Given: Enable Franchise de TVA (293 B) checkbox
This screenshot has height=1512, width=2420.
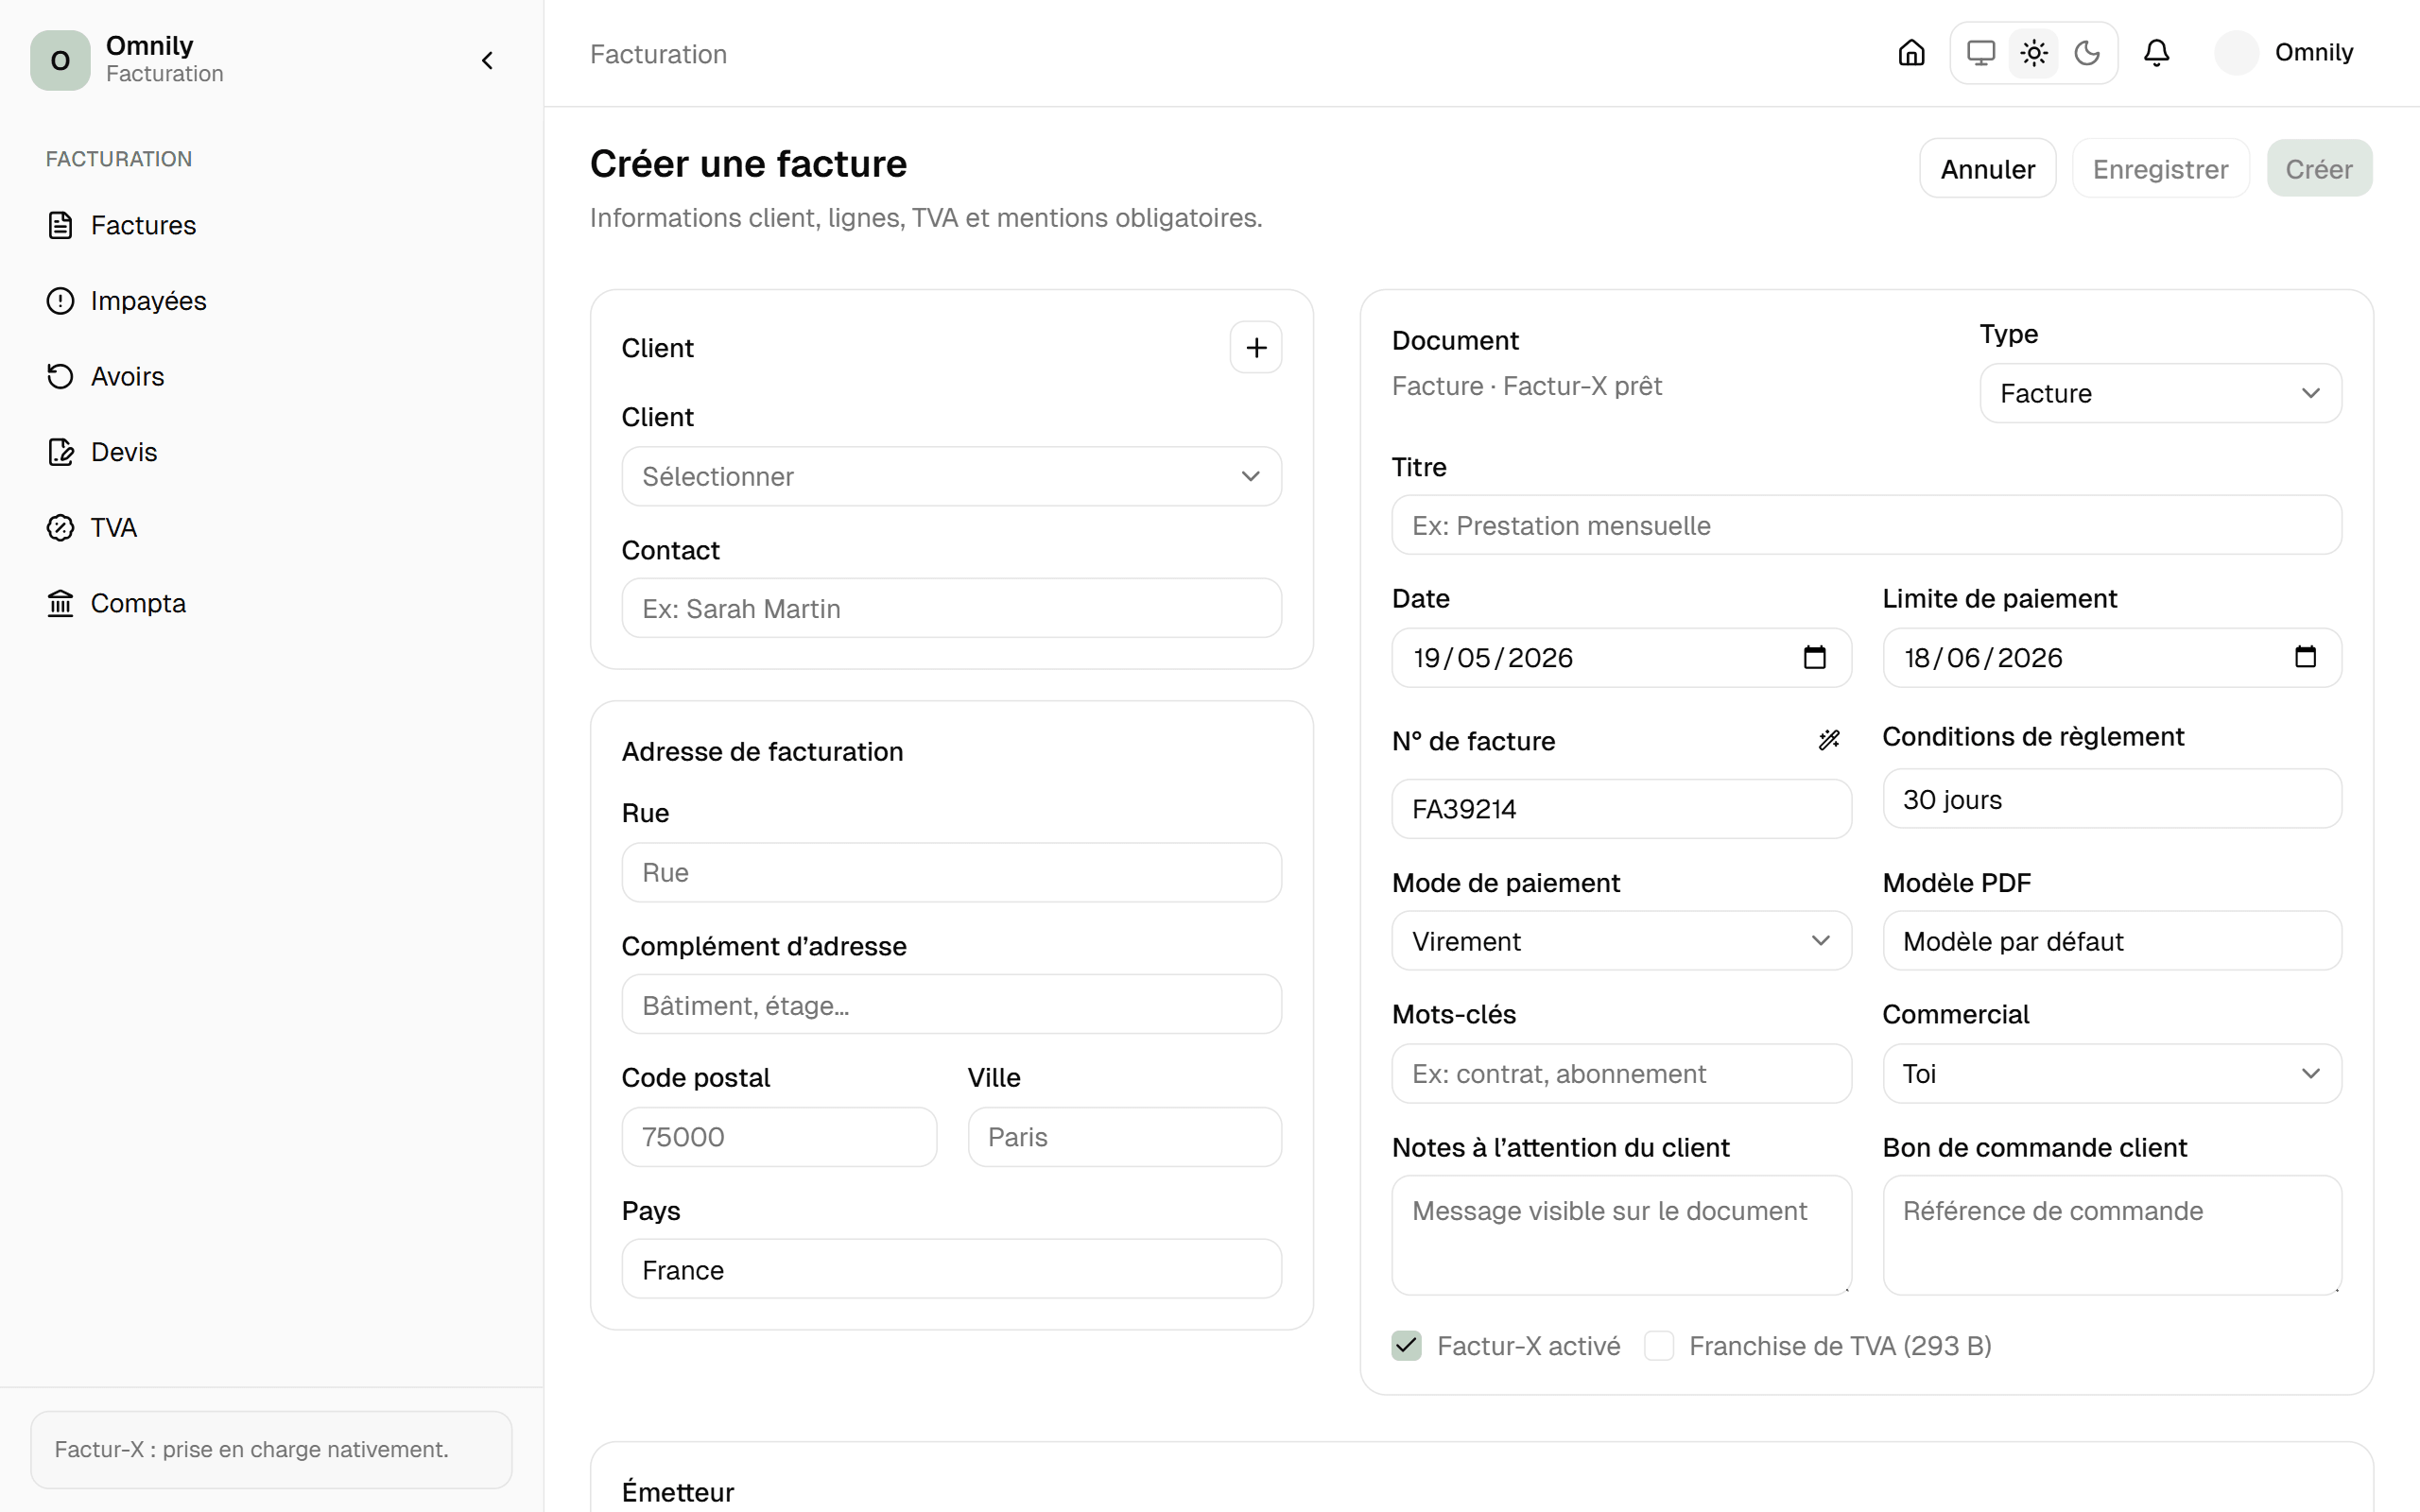Looking at the screenshot, I should click(x=1659, y=1345).
